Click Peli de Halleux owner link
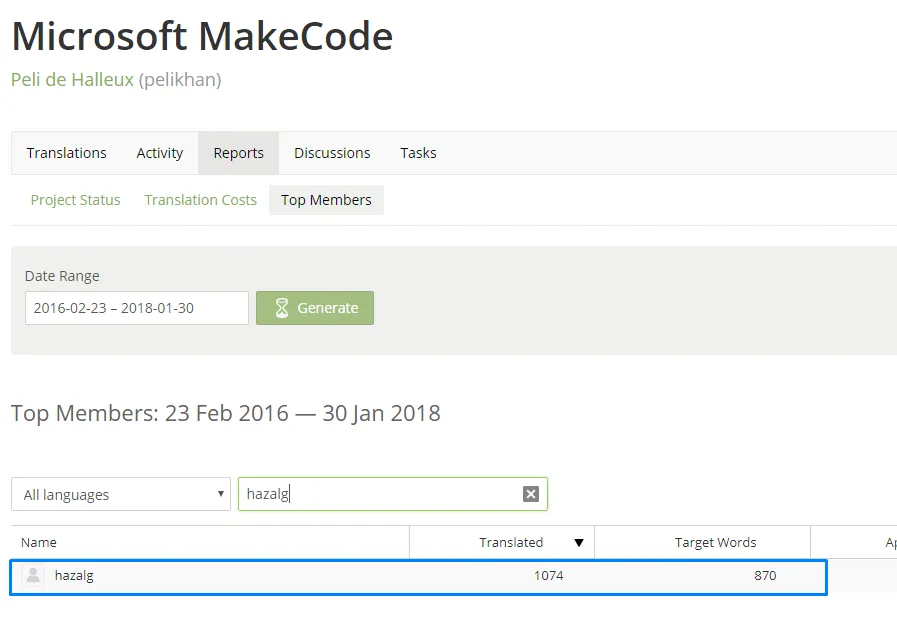 point(72,80)
